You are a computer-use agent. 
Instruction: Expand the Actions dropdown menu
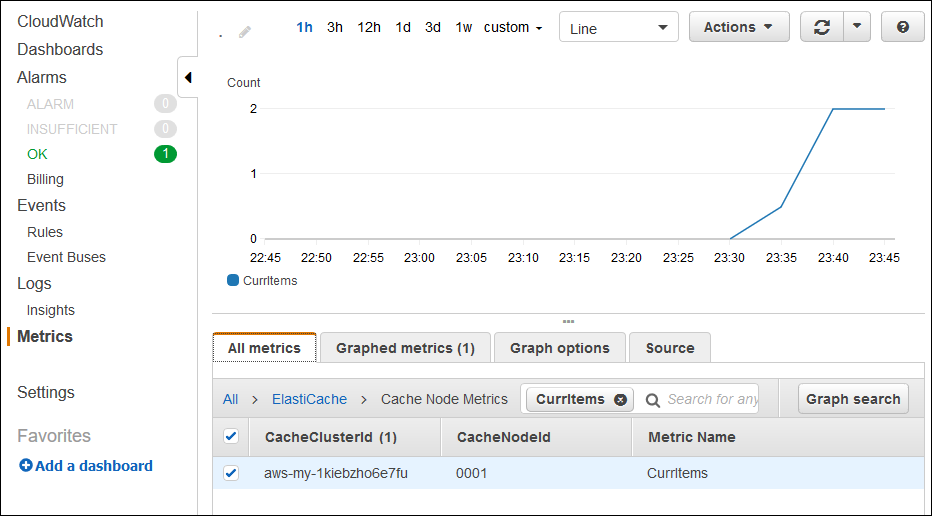click(738, 28)
